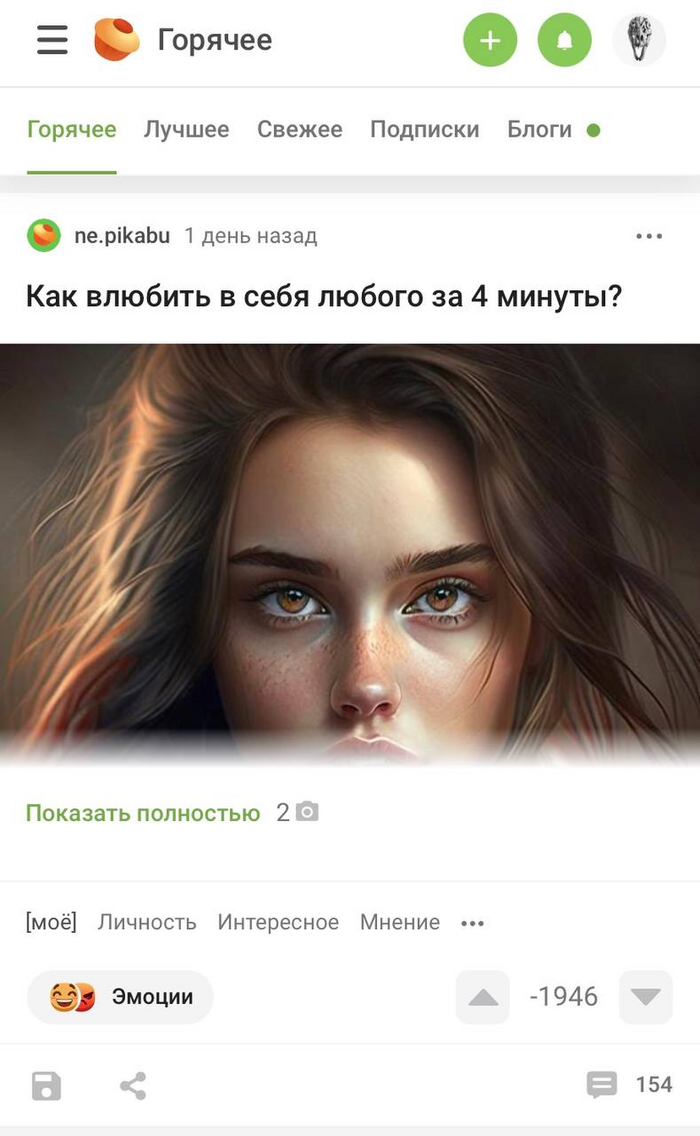Create a new post with plus button

[x=491, y=40]
